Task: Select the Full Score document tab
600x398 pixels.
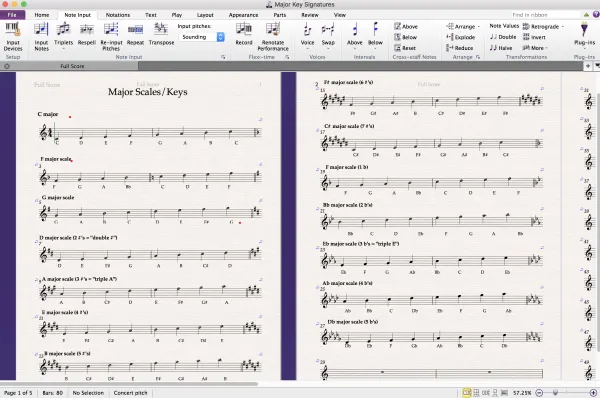Action: tap(72, 66)
